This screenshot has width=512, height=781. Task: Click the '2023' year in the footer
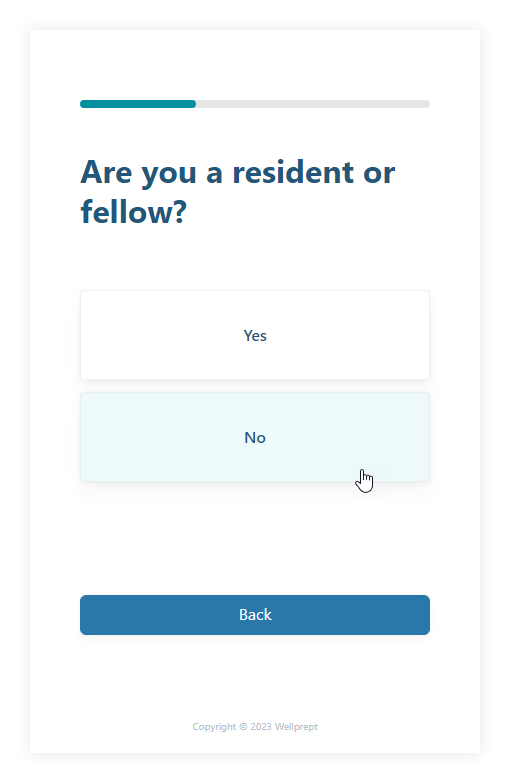pyautogui.click(x=261, y=727)
